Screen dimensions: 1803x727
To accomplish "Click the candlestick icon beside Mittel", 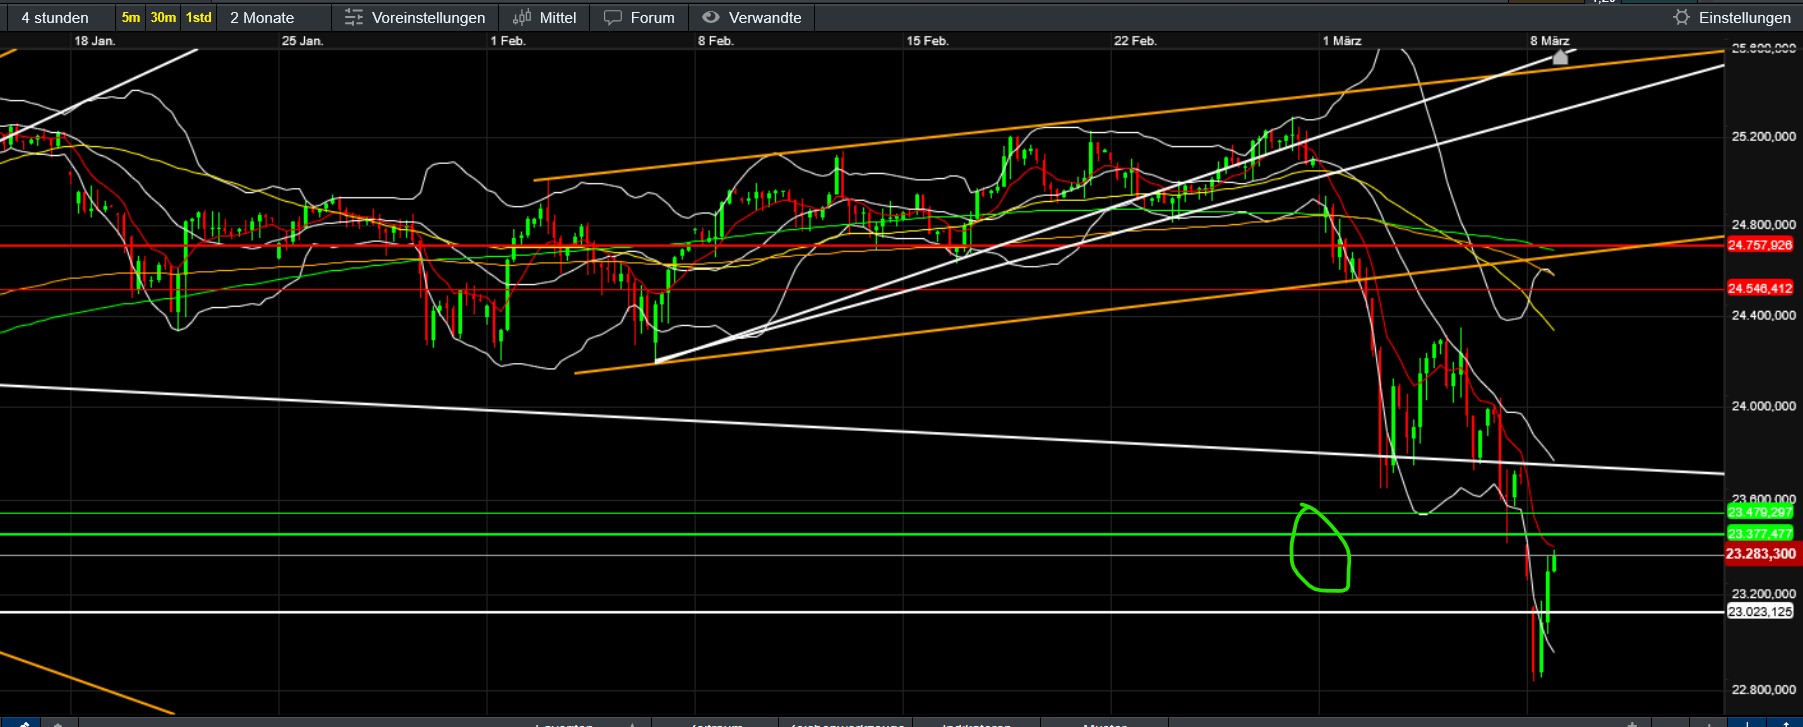I will click(x=522, y=18).
